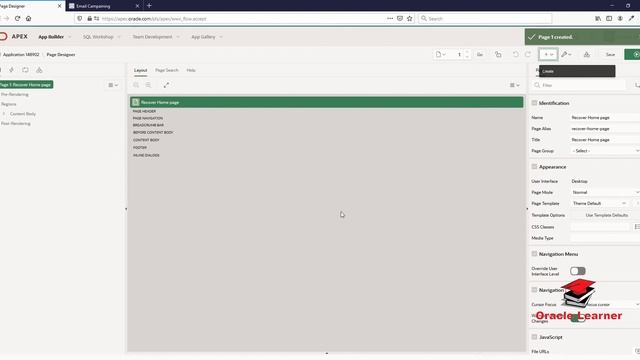Click the Oracle APEX logo

tap(14, 37)
